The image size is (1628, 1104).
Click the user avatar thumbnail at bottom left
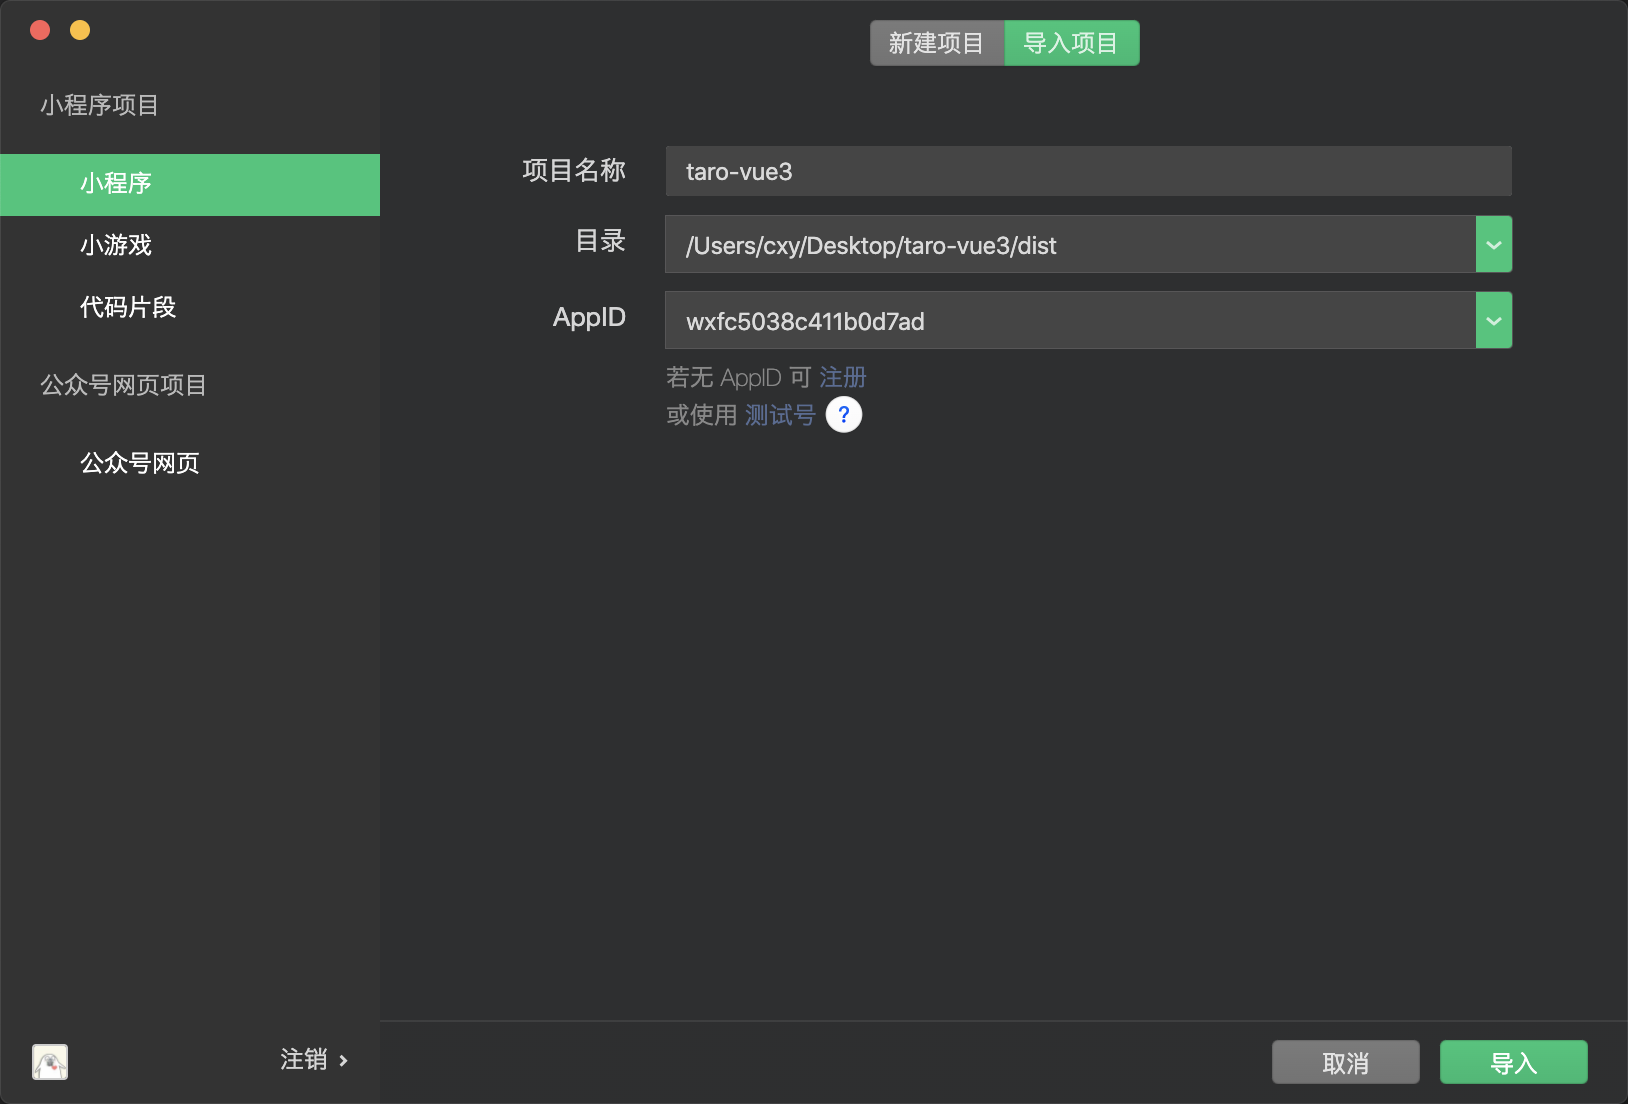tap(49, 1062)
